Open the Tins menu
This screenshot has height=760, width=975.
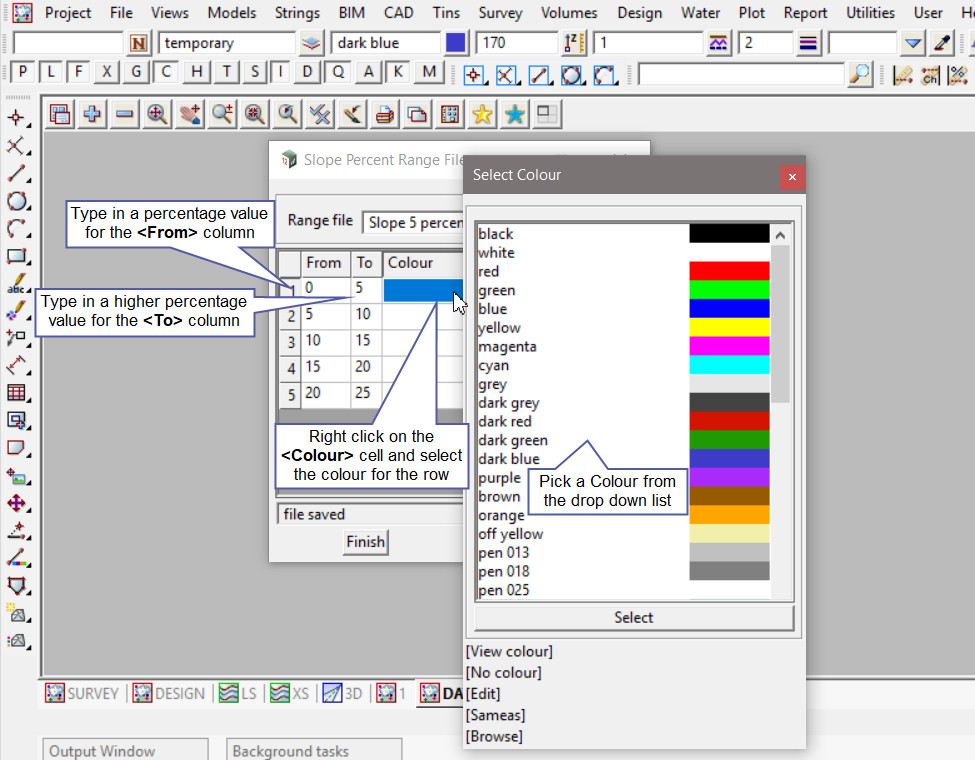point(446,13)
